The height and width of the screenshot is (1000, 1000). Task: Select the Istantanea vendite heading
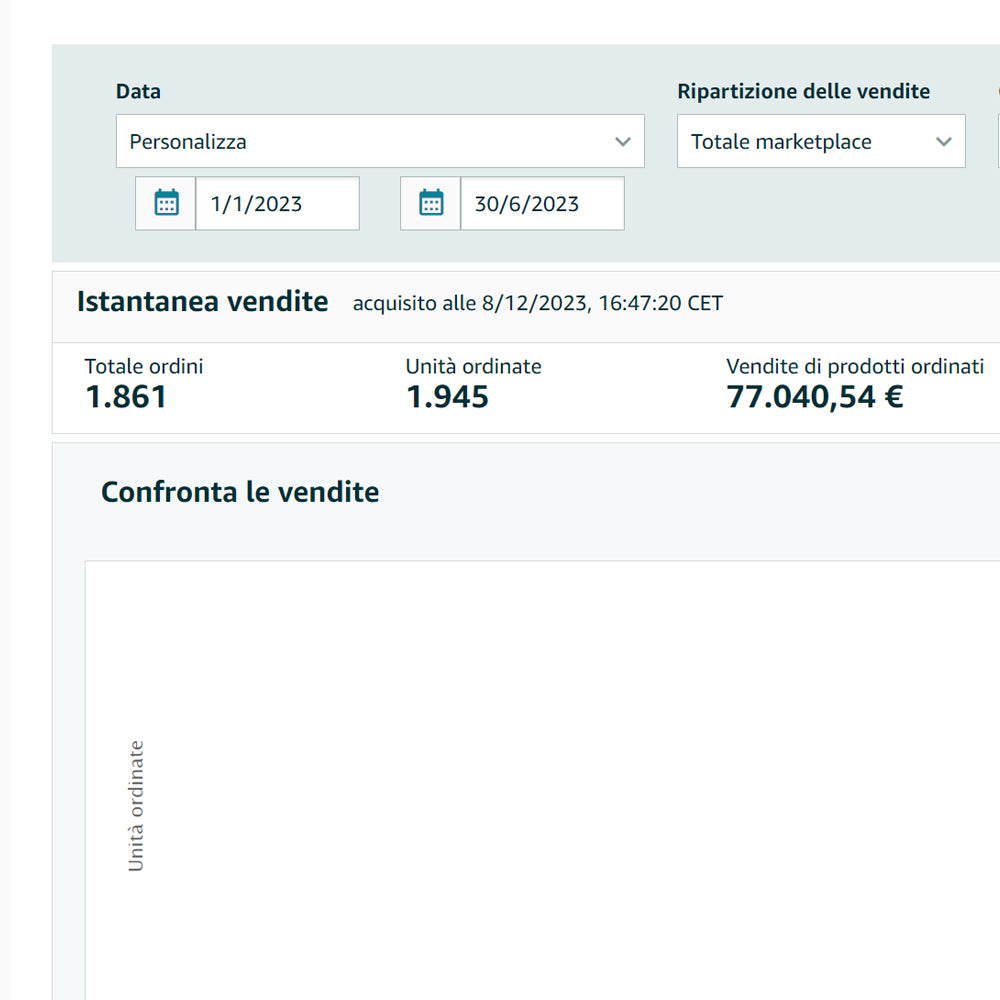(x=202, y=301)
